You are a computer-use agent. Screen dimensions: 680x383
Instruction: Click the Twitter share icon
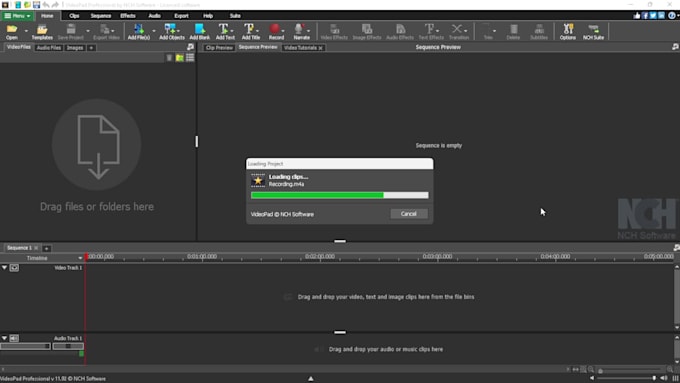(653, 16)
